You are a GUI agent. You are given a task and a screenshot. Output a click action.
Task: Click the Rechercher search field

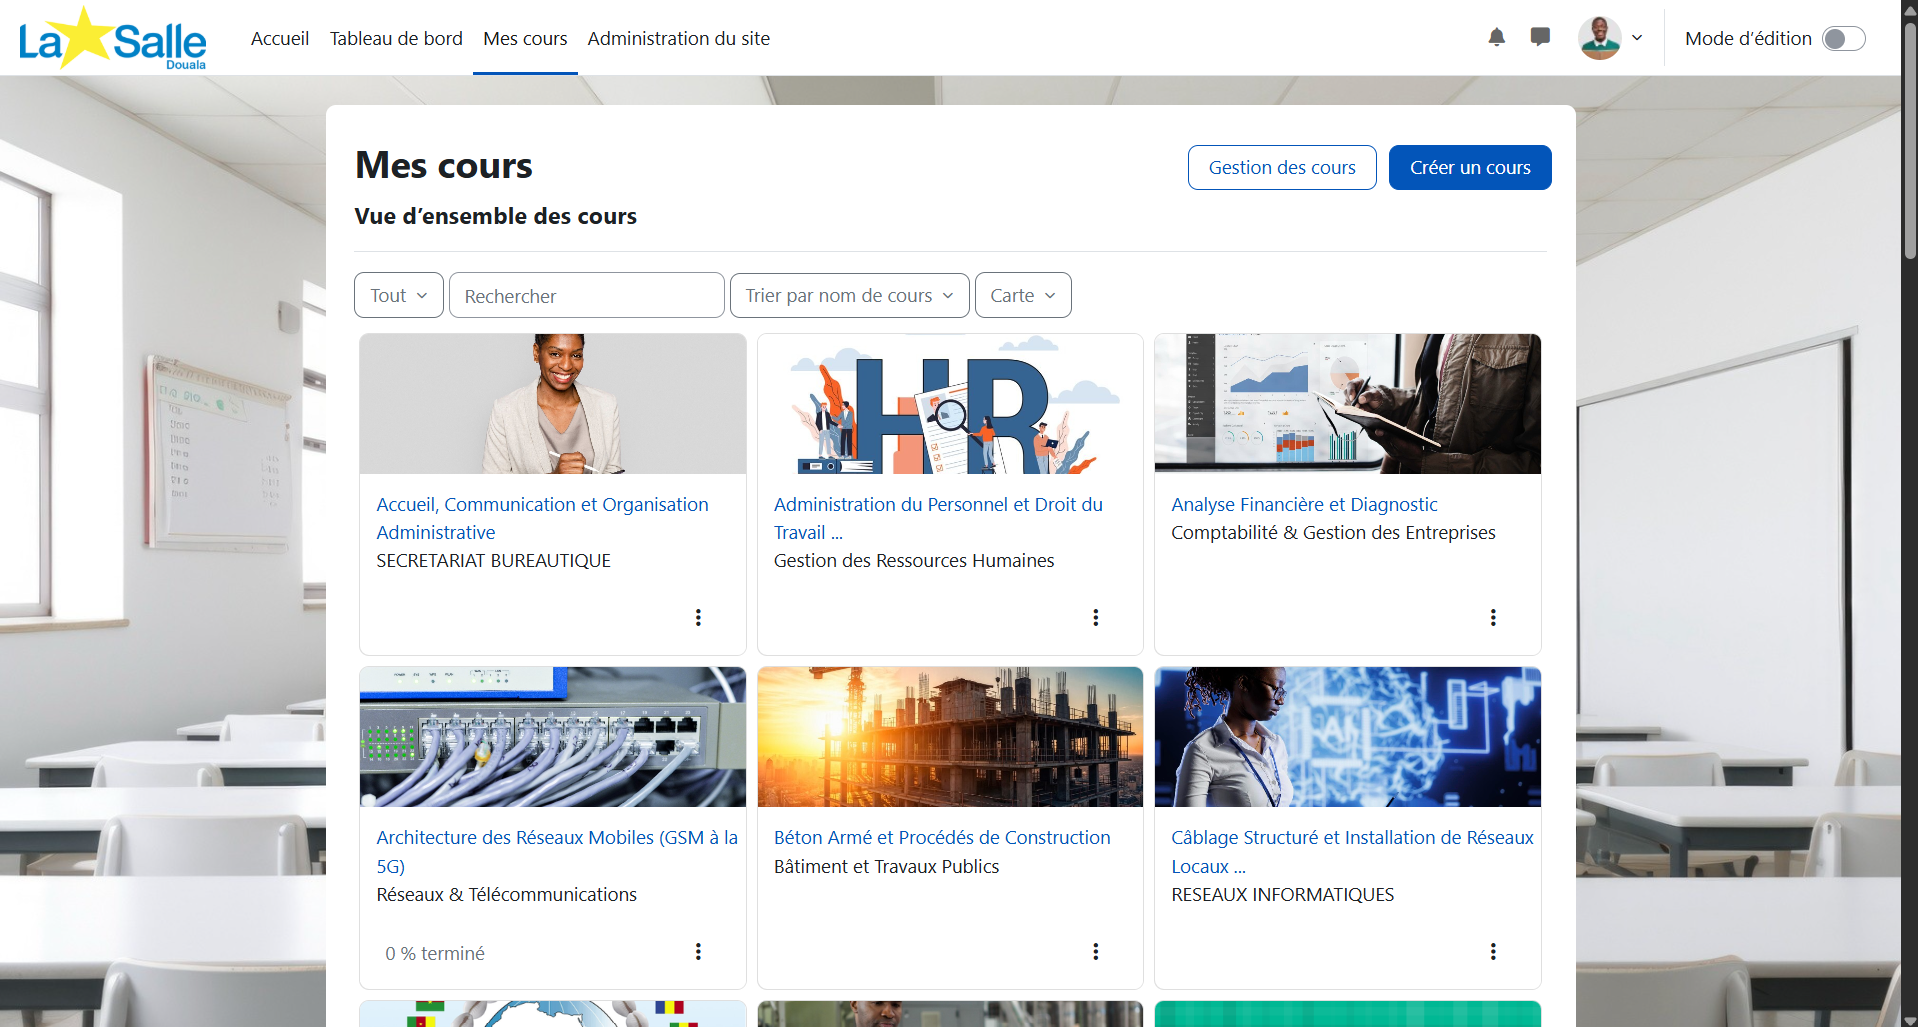click(586, 295)
